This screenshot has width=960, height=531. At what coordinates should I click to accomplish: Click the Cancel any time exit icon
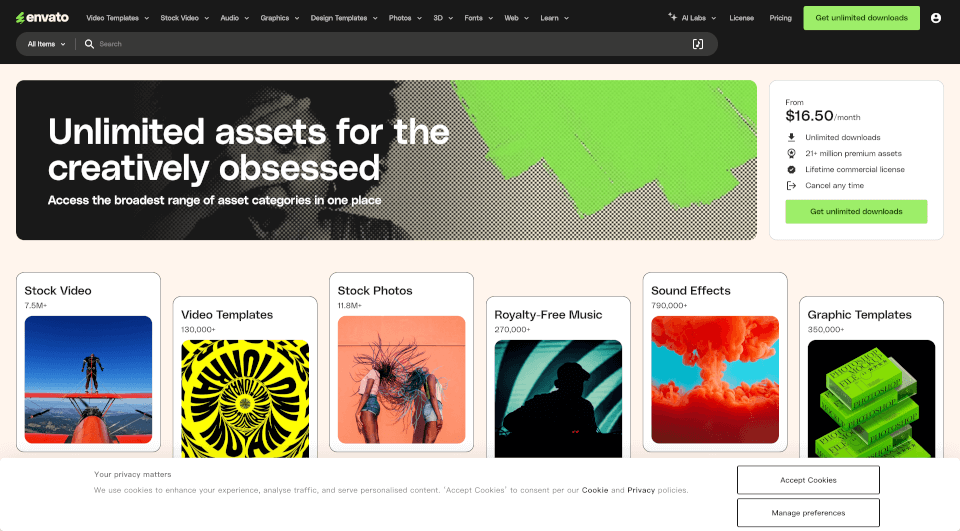point(791,186)
